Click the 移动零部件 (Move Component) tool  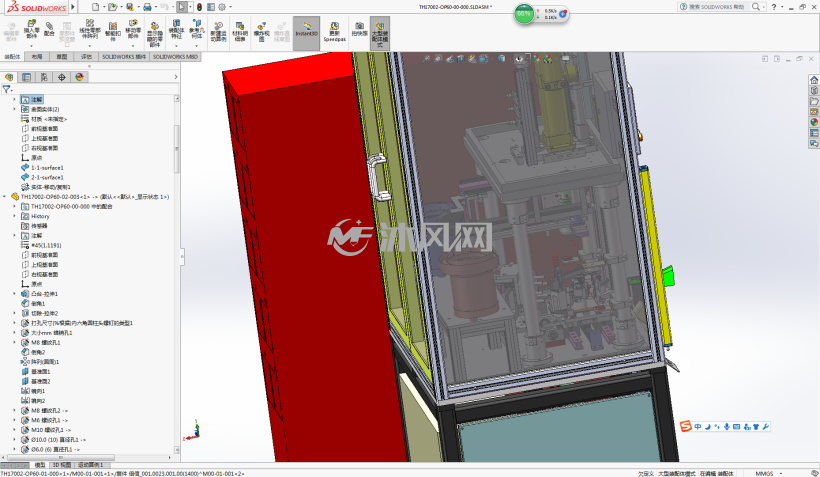(x=133, y=29)
